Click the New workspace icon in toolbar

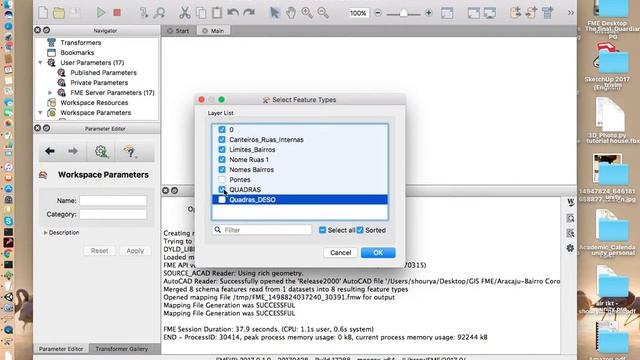43,13
